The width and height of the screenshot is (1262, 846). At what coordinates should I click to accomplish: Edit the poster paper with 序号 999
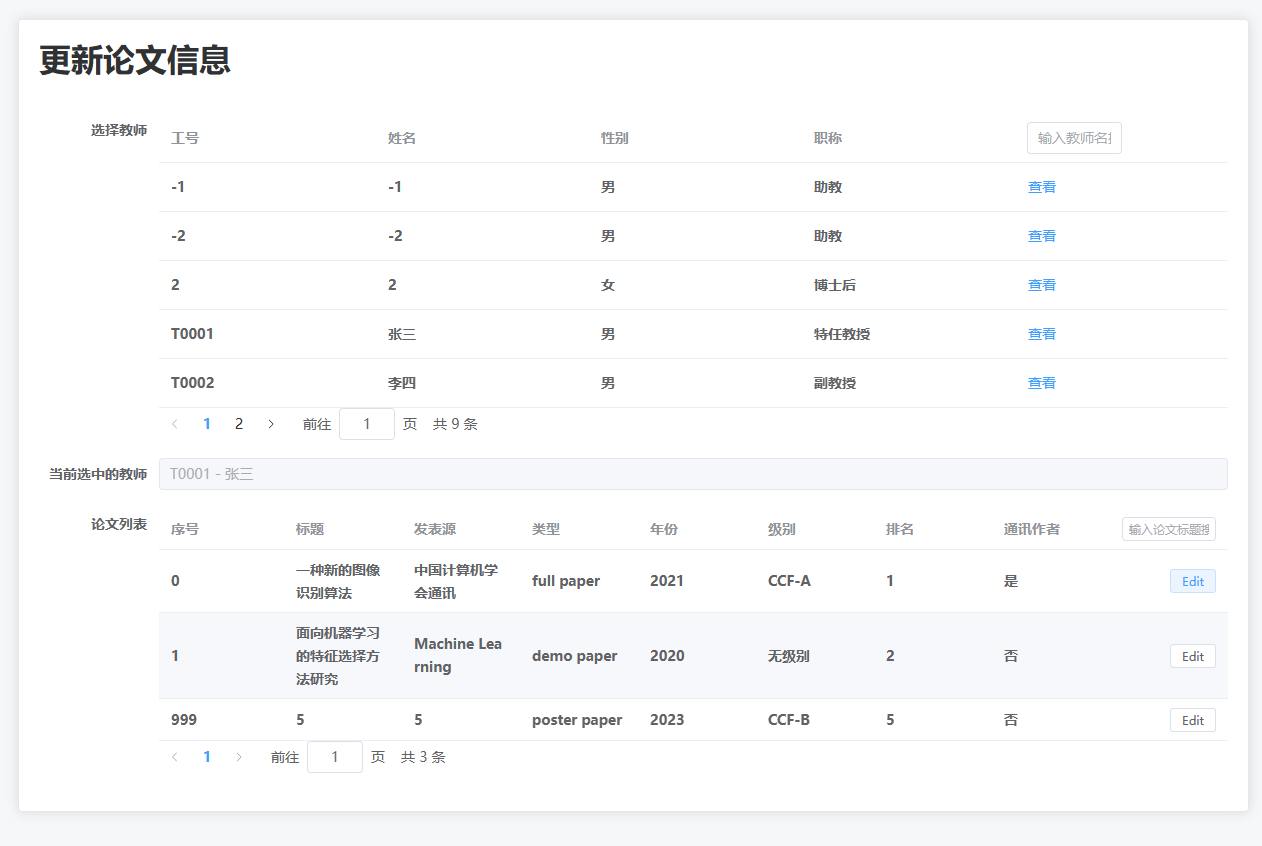tap(1192, 719)
